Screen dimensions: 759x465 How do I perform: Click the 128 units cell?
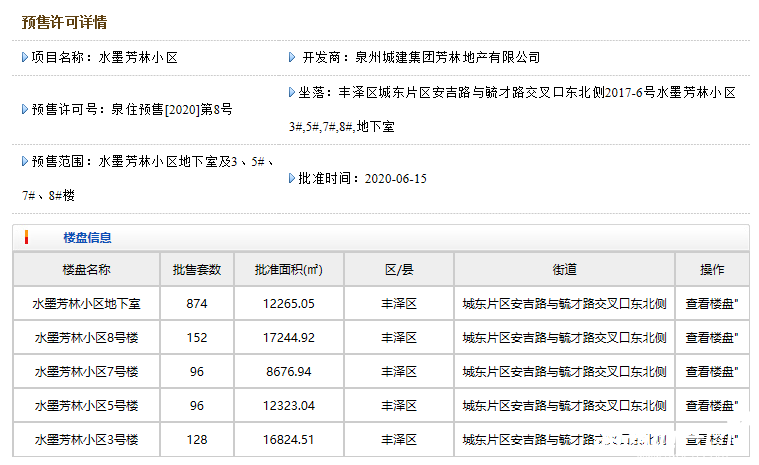[x=197, y=439]
